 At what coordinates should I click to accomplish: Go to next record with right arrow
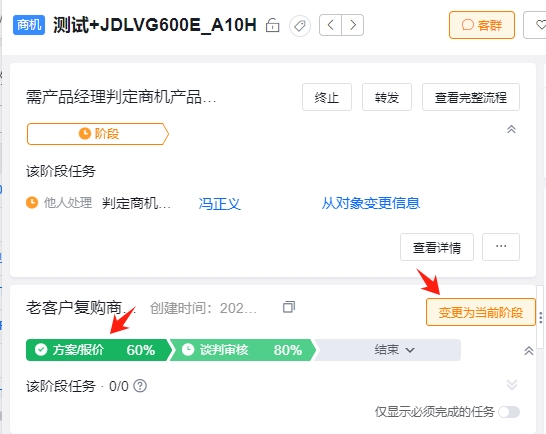353,25
